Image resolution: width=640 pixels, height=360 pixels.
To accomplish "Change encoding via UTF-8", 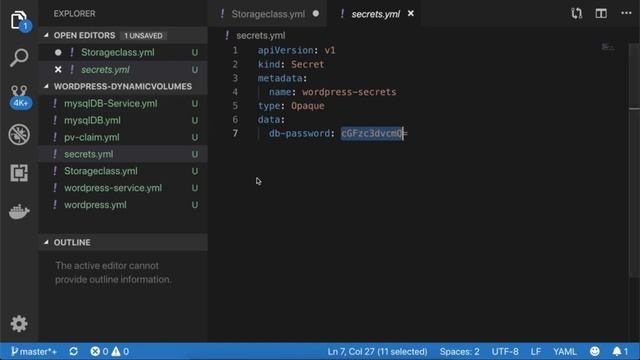I will pyautogui.click(x=505, y=351).
